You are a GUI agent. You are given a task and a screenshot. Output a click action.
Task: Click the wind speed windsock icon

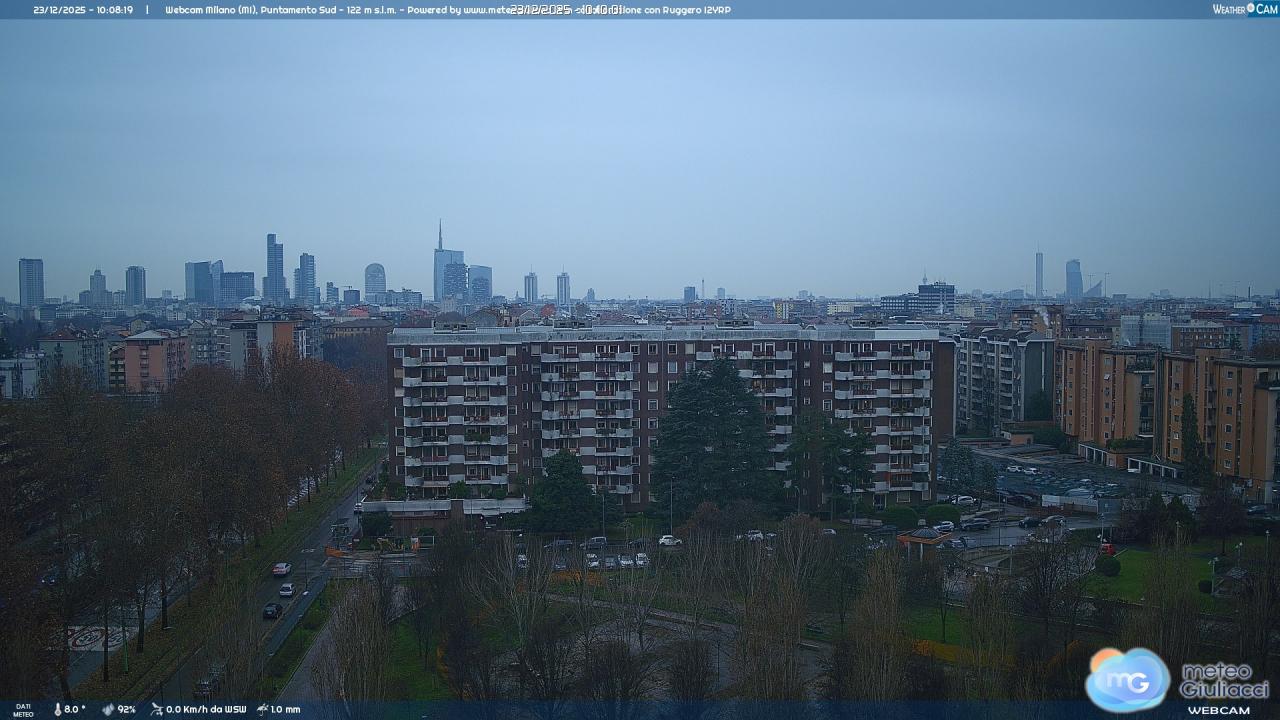(x=157, y=709)
